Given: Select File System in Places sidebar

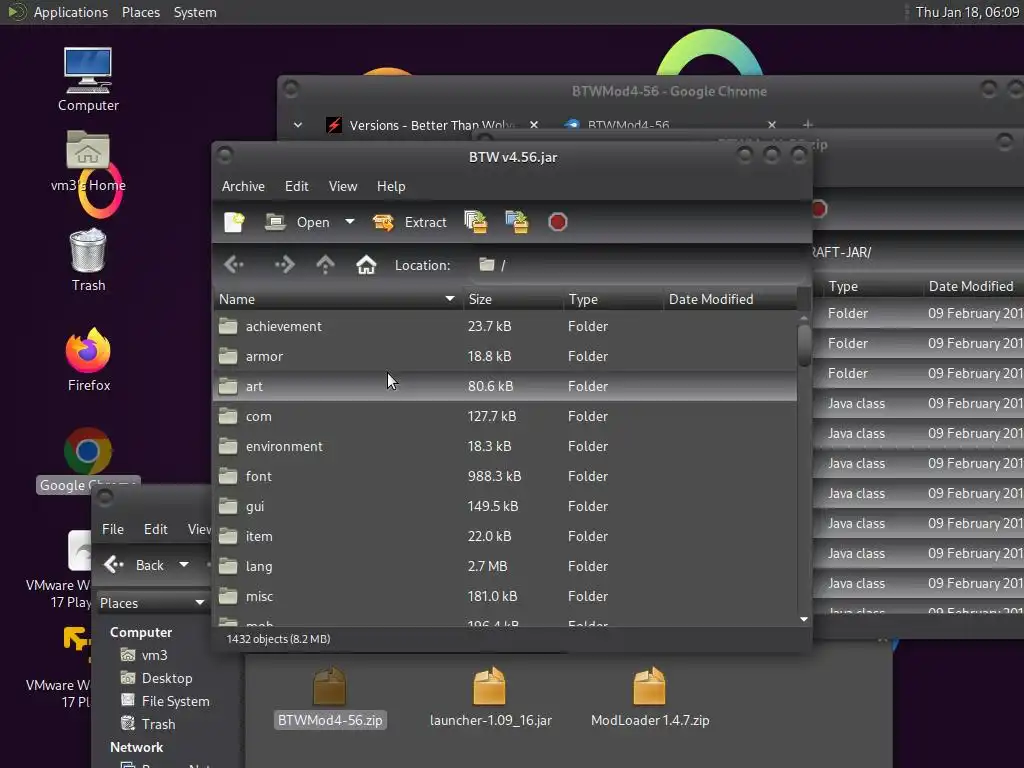Looking at the screenshot, I should point(165,701).
